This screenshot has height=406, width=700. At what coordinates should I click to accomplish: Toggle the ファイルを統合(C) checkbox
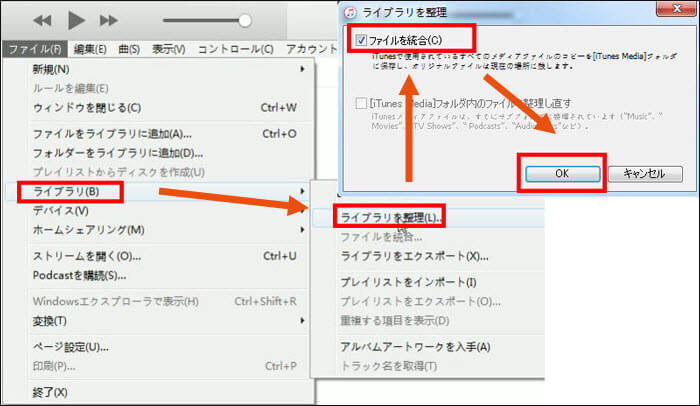[360, 41]
